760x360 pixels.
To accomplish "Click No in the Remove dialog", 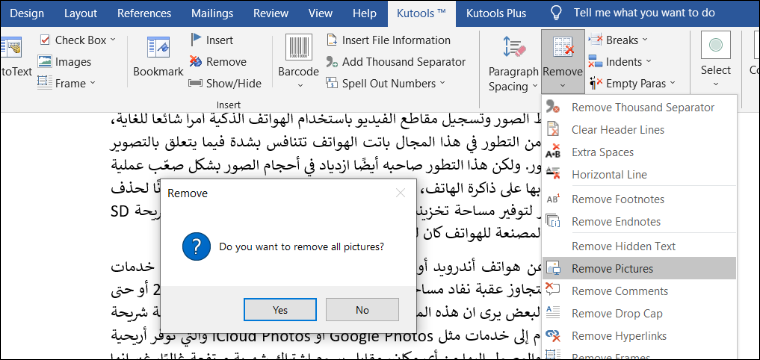I will tap(362, 310).
